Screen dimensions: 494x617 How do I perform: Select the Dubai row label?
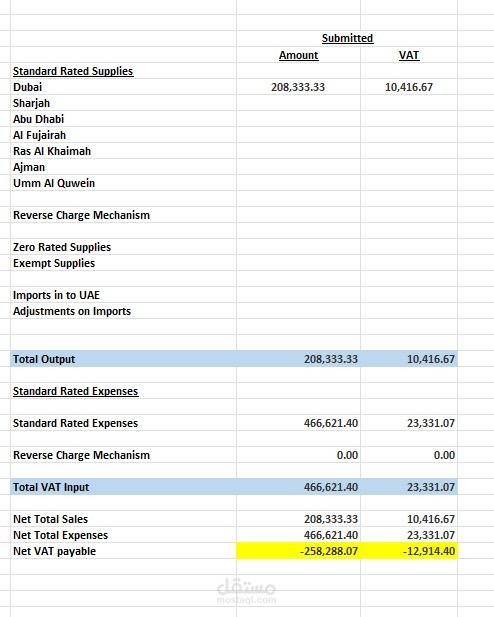point(28,87)
